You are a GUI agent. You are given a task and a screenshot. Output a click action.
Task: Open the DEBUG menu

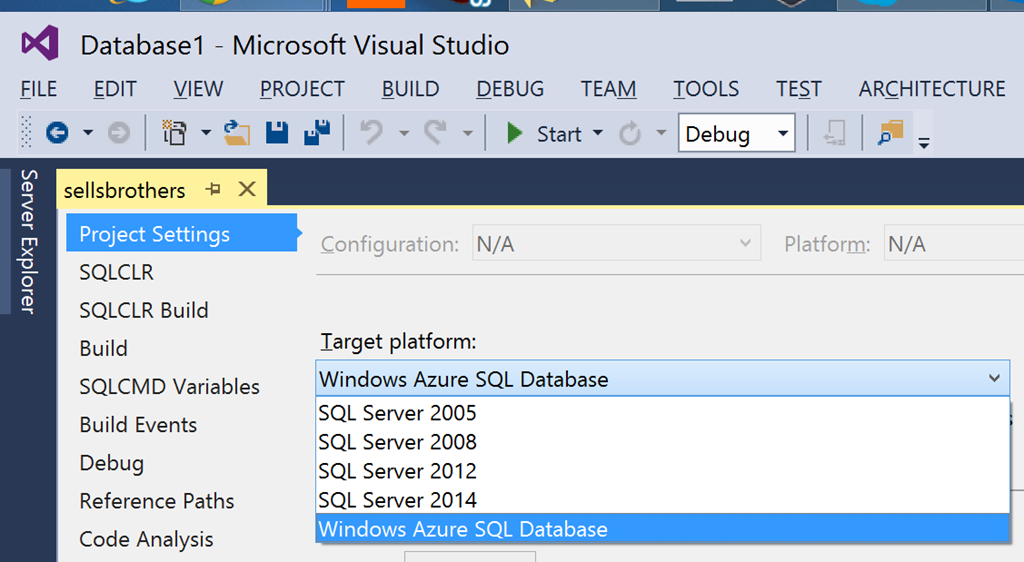click(x=510, y=89)
